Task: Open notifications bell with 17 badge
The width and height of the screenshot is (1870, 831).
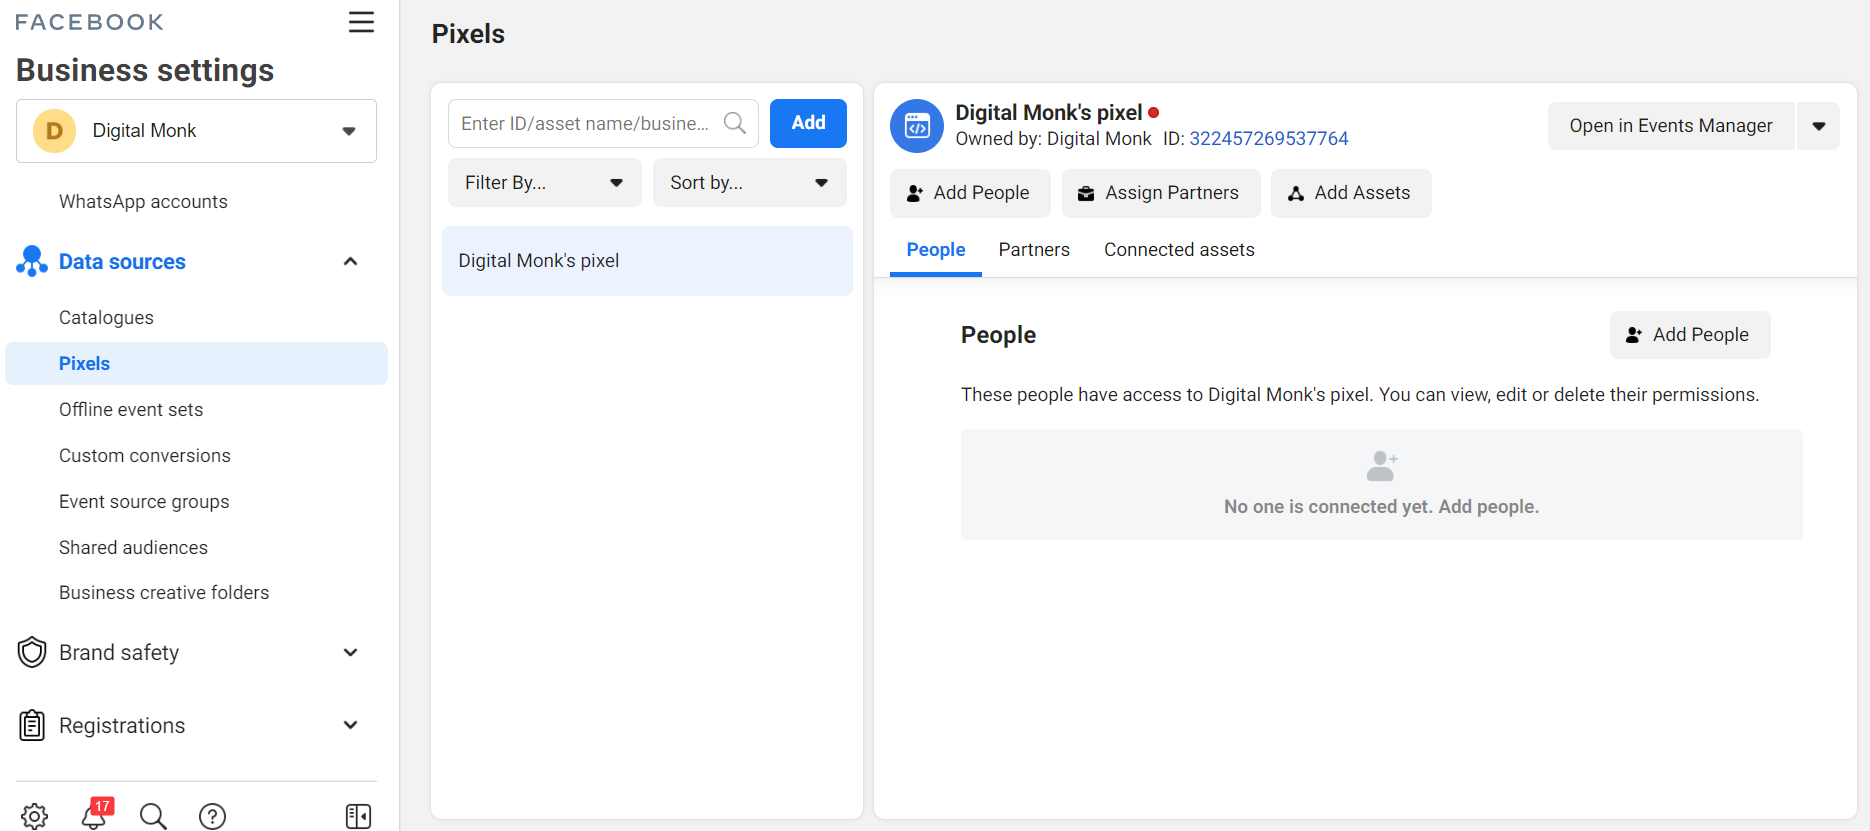Action: [95, 814]
